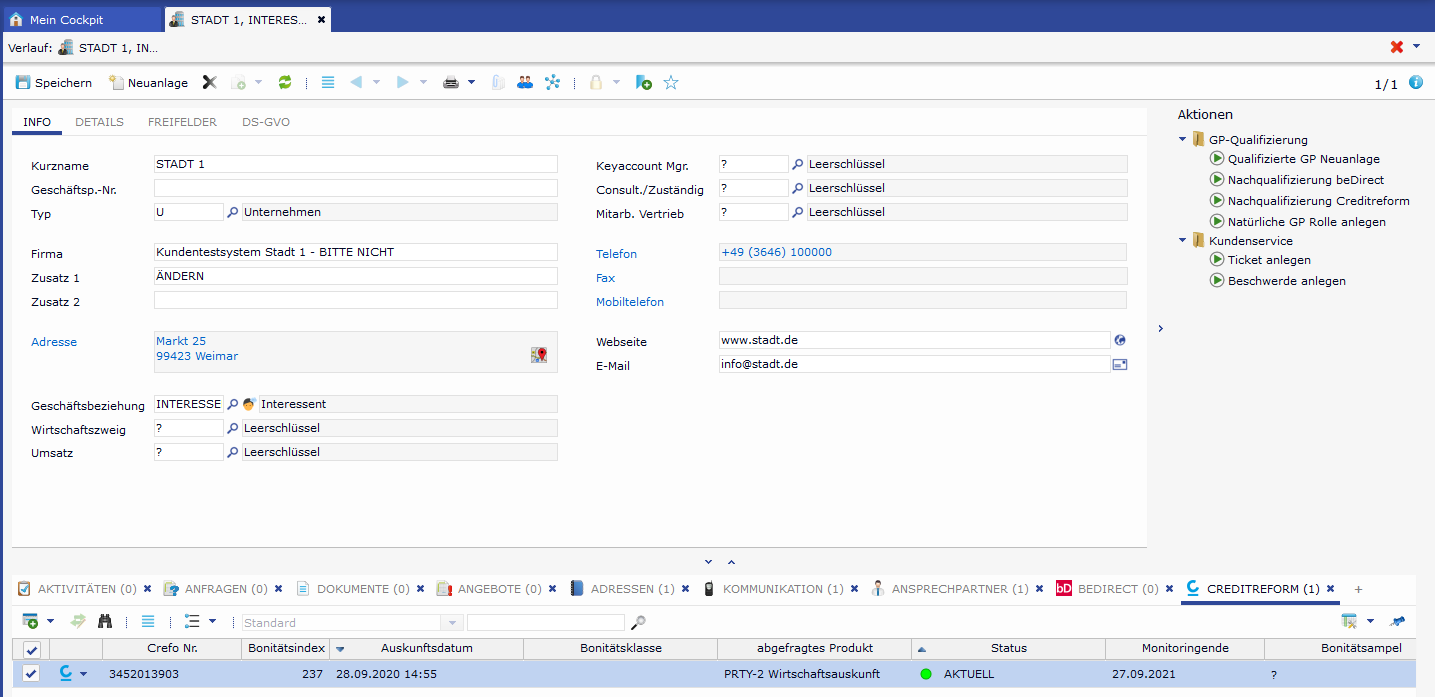
Task: Switch to the DETAILS tab
Action: coord(99,122)
